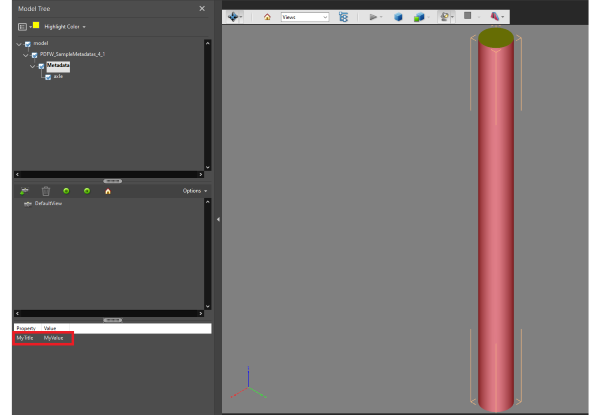The image size is (600, 415).
Task: Click the orange home icon in the views panel
Action: pyautogui.click(x=108, y=190)
